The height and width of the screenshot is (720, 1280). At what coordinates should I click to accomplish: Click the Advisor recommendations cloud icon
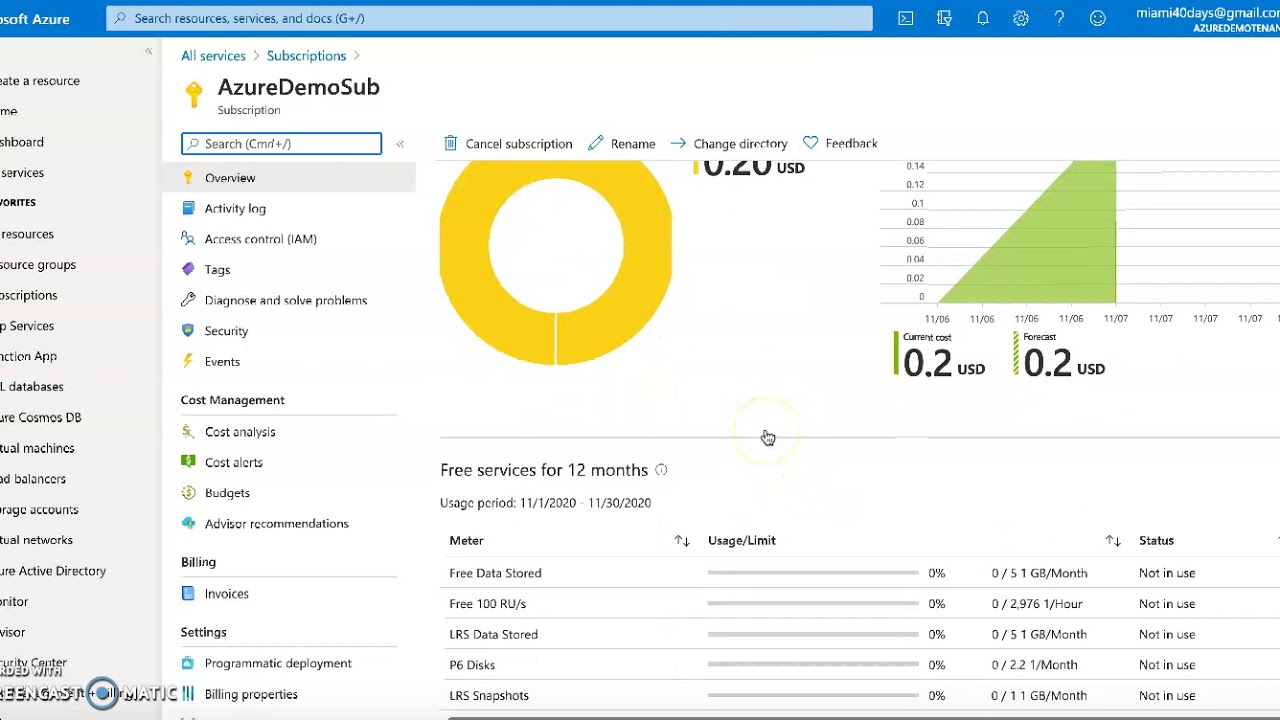(x=188, y=523)
